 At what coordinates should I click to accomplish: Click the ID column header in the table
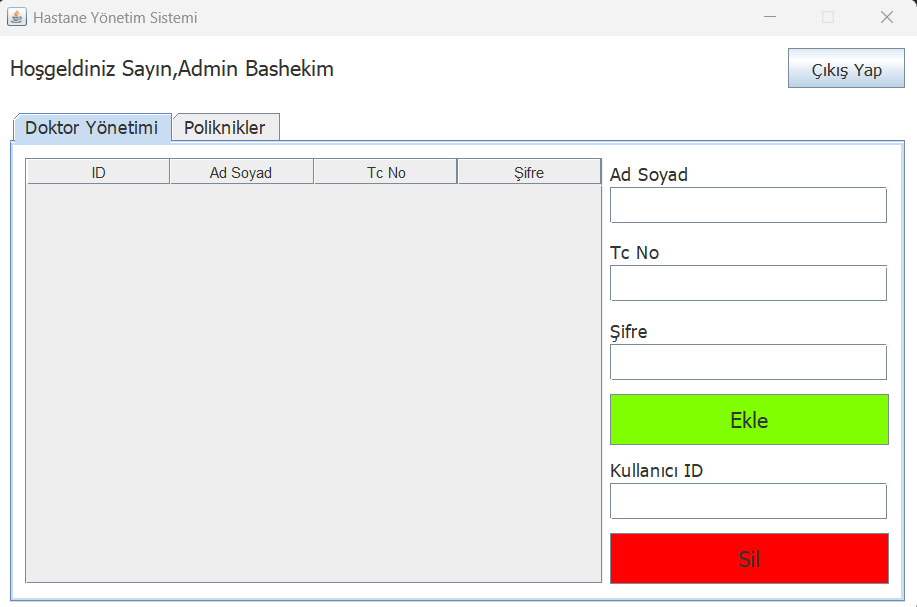tap(98, 173)
